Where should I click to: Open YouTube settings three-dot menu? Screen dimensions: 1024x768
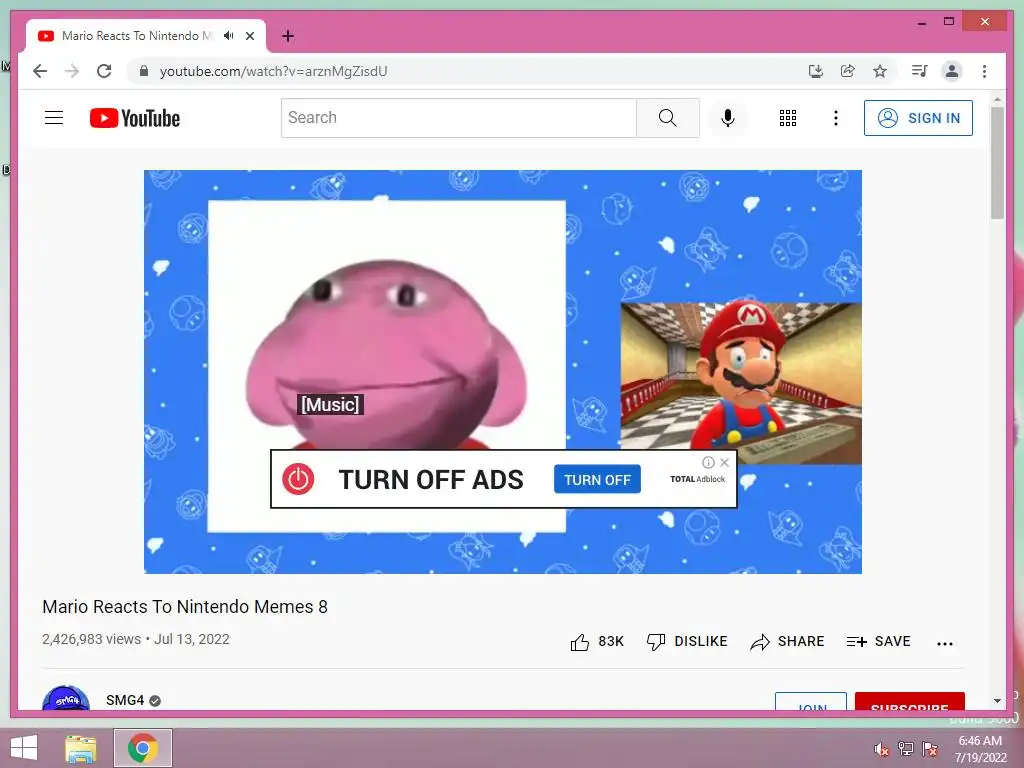tap(836, 118)
